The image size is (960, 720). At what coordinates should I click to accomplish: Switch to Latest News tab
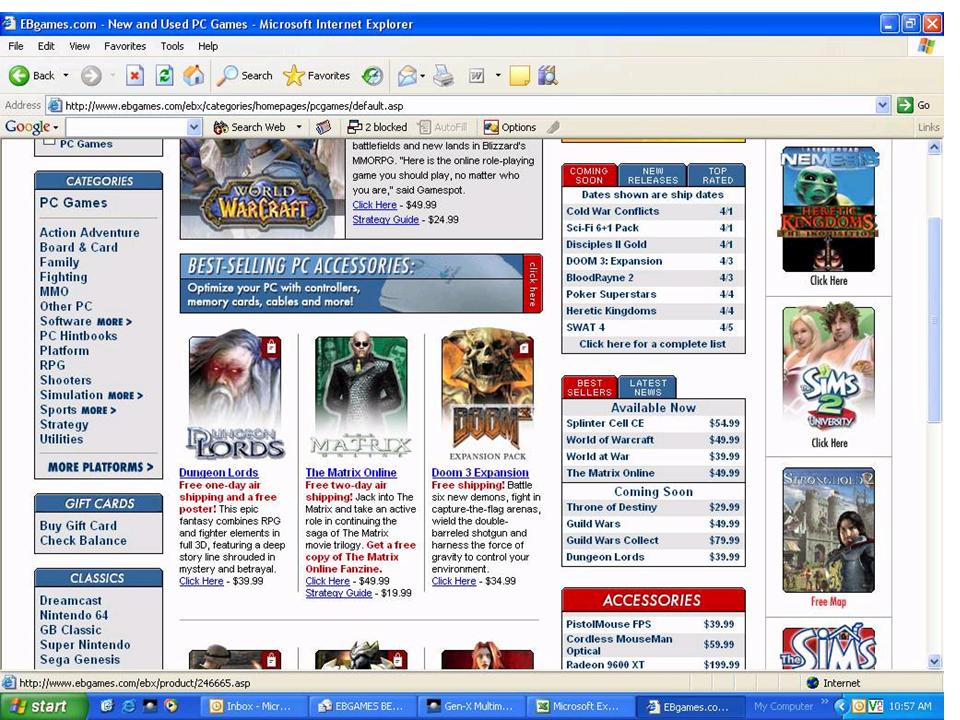[x=648, y=387]
